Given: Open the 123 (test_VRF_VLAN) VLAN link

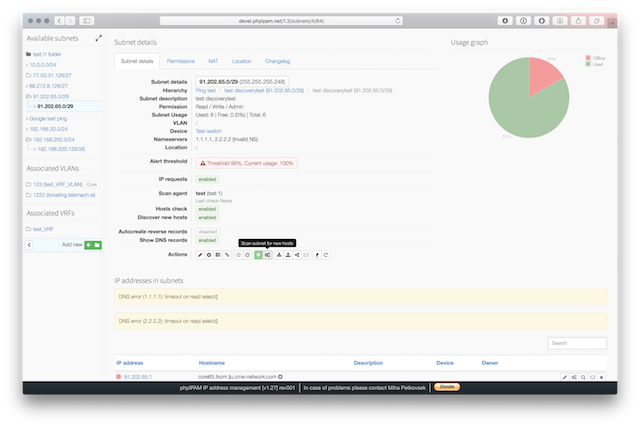Looking at the screenshot, I should click(54, 184).
